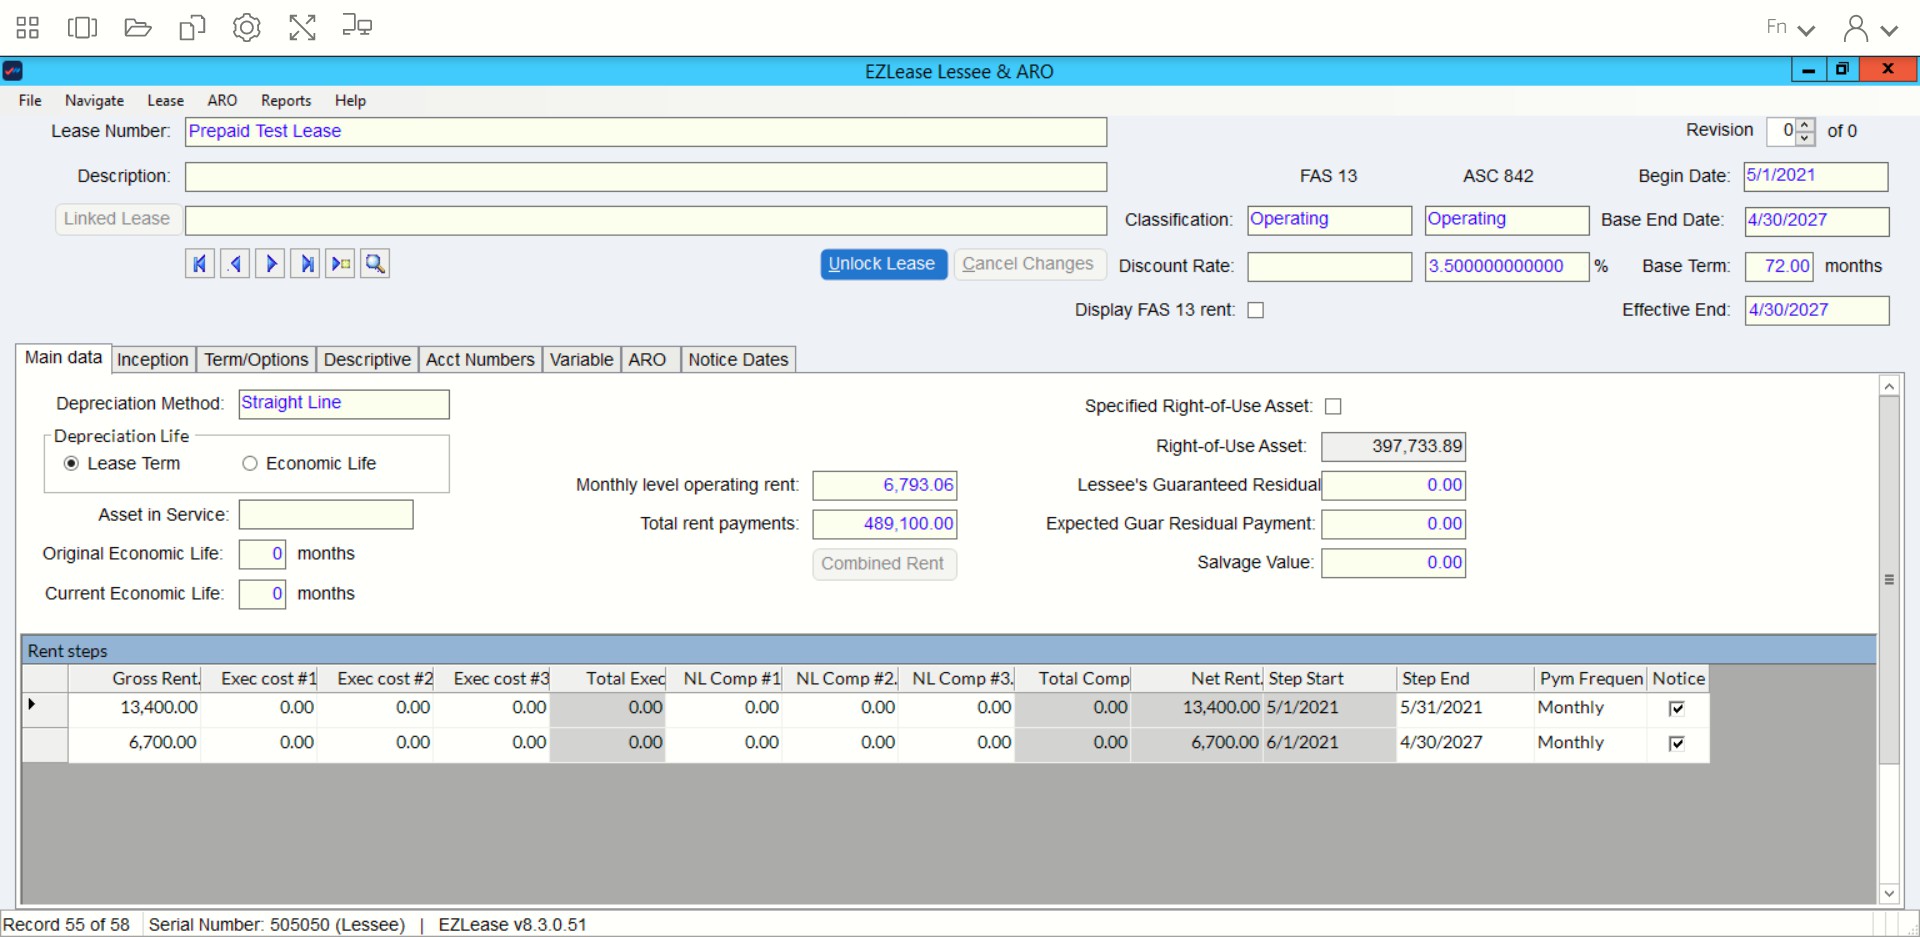1920x937 pixels.
Task: Click the Linked Lease button
Action: pyautogui.click(x=117, y=219)
